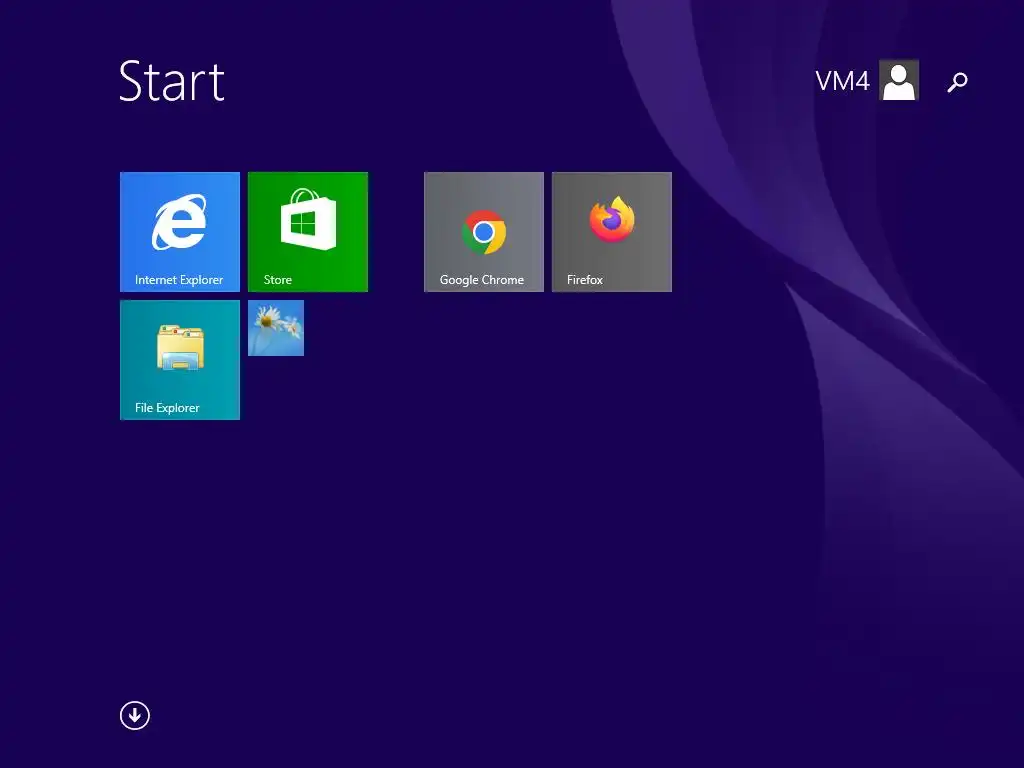Open the Internet Explorer tile
Viewport: 1024px width, 768px height.
pos(180,232)
